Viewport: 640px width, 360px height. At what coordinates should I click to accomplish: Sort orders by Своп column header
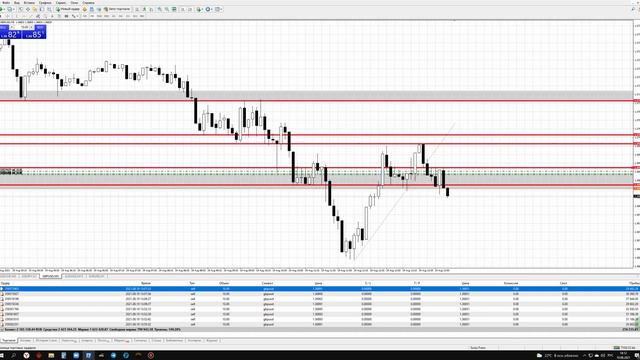click(564, 283)
